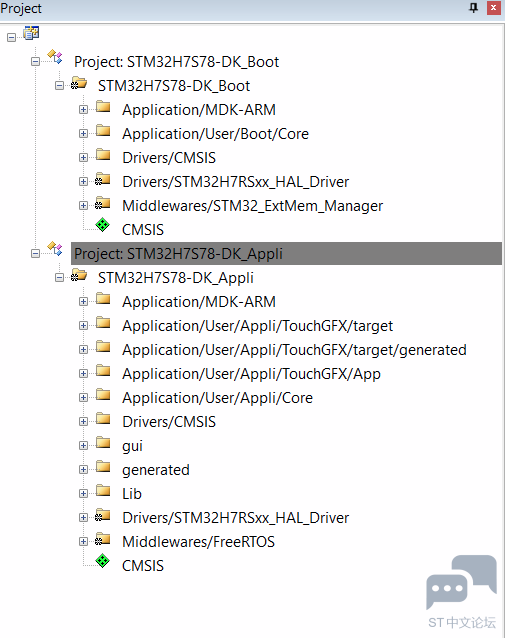
Task: Select 'Application/User/Boot/Core' label
Action: pos(215,134)
